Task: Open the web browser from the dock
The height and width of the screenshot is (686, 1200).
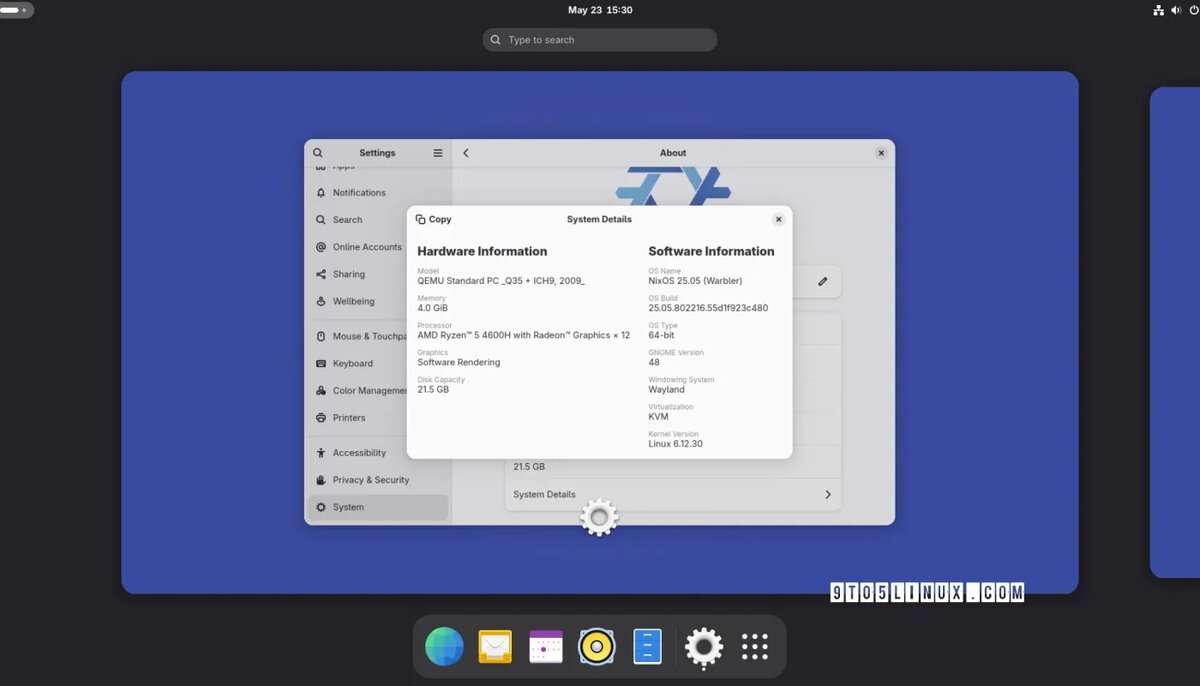Action: pos(444,646)
